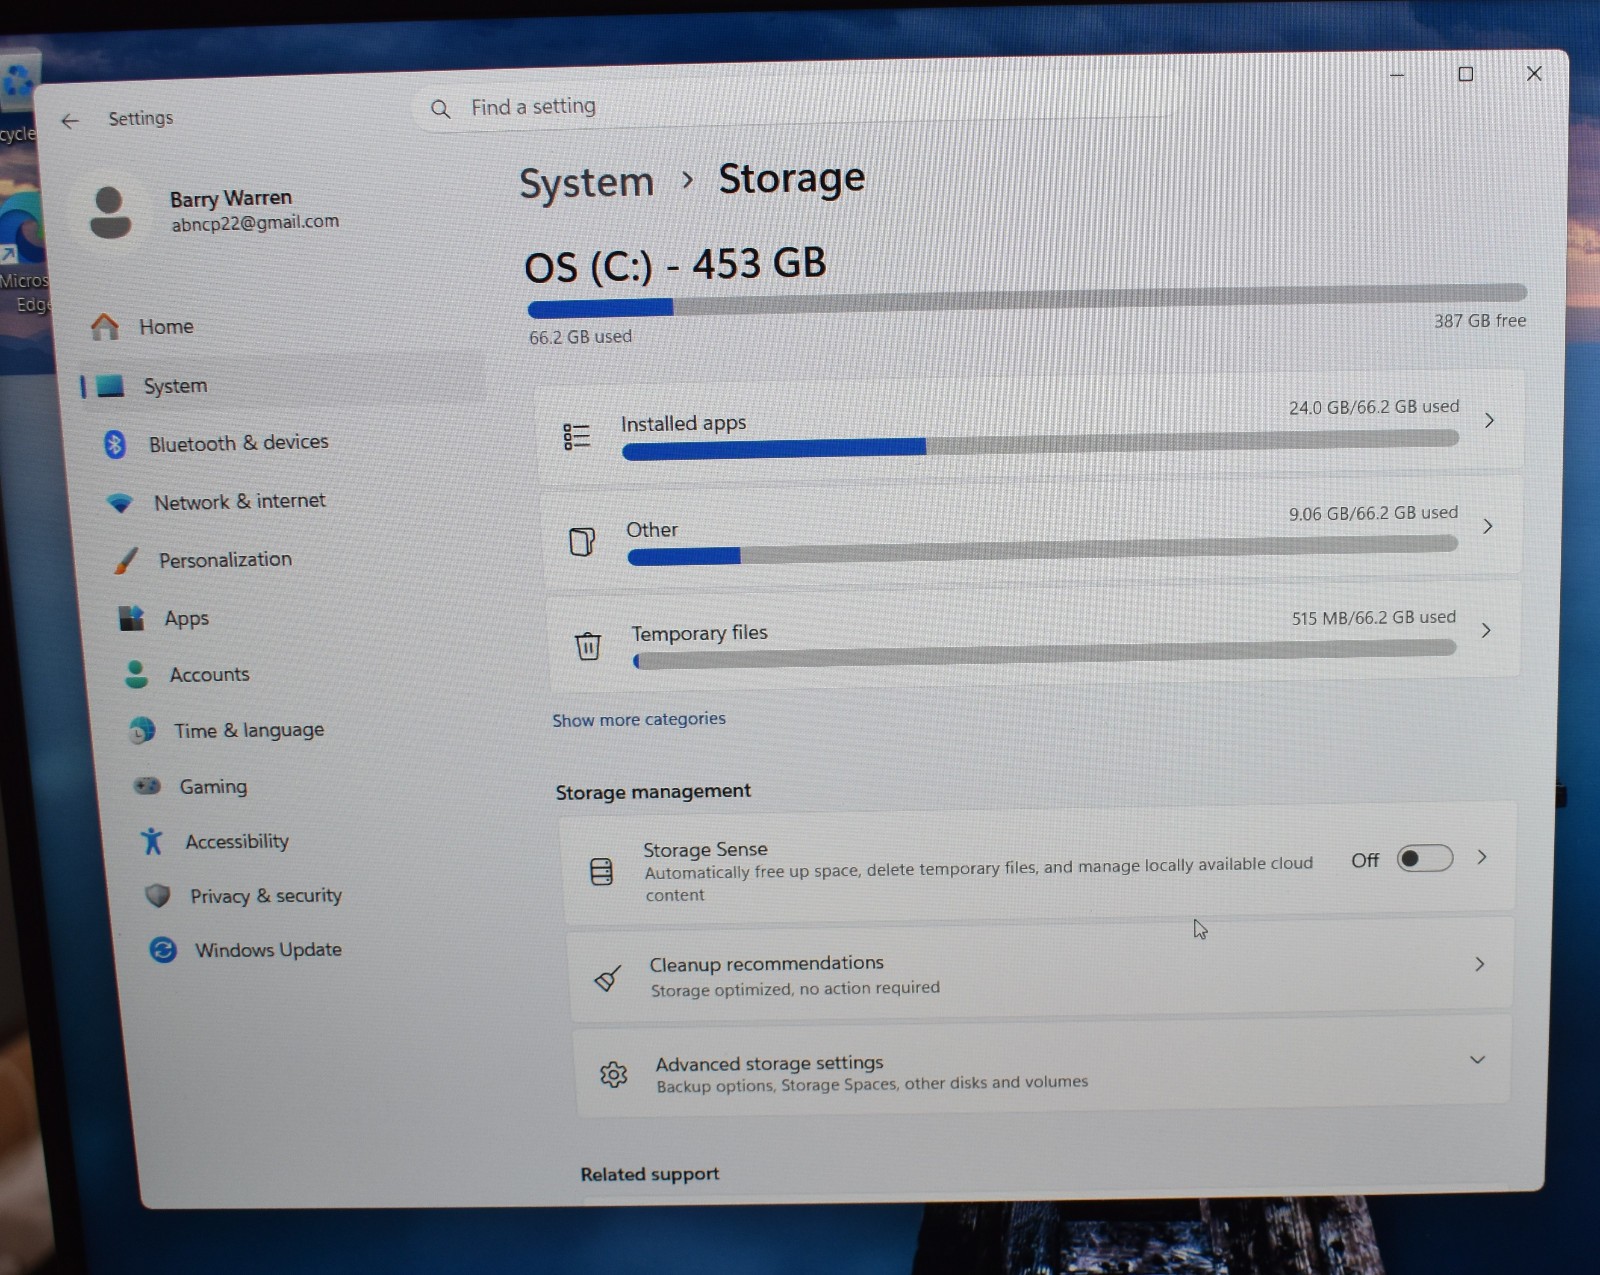
Task: Click the Privacy & security shield icon
Action: click(158, 896)
